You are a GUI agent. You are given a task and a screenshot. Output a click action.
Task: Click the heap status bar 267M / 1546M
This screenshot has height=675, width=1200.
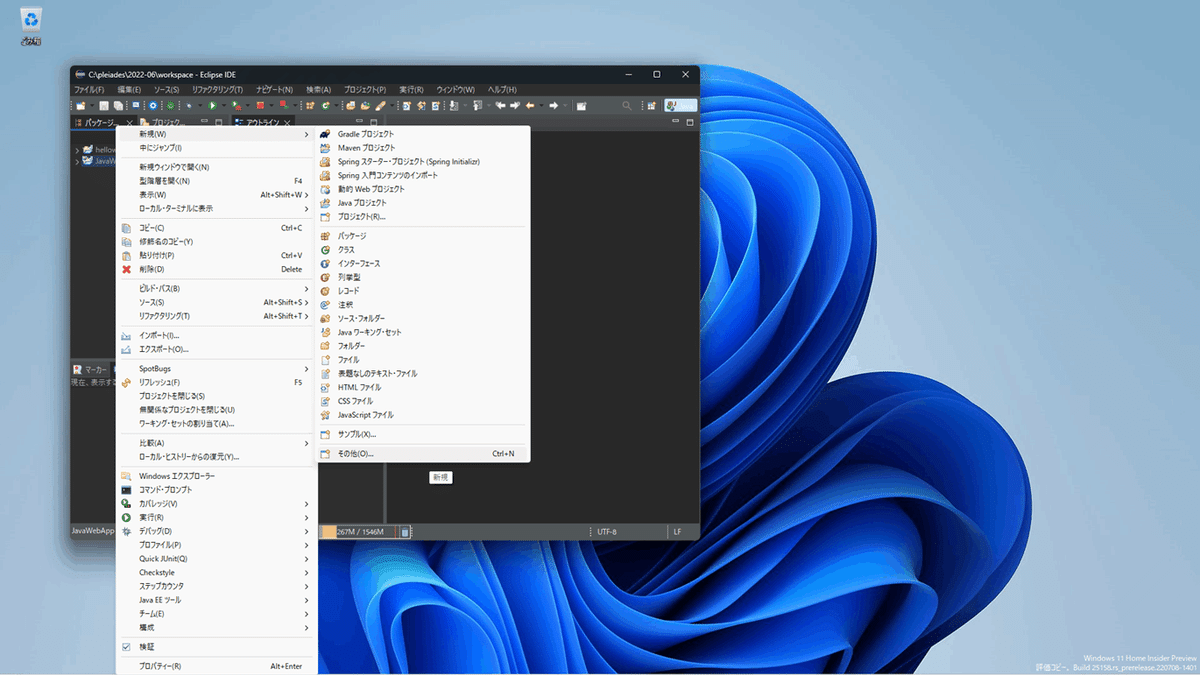pyautogui.click(x=358, y=532)
